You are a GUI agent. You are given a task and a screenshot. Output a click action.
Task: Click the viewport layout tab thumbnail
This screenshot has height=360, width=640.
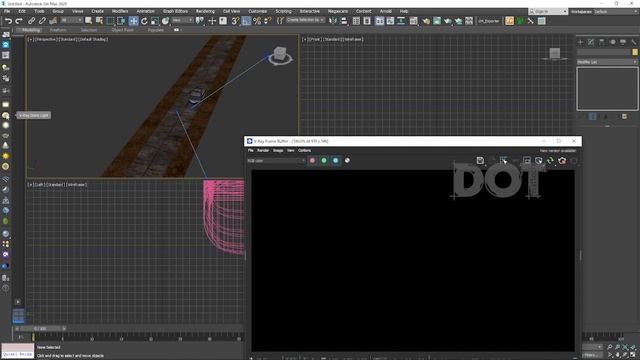coord(18,316)
